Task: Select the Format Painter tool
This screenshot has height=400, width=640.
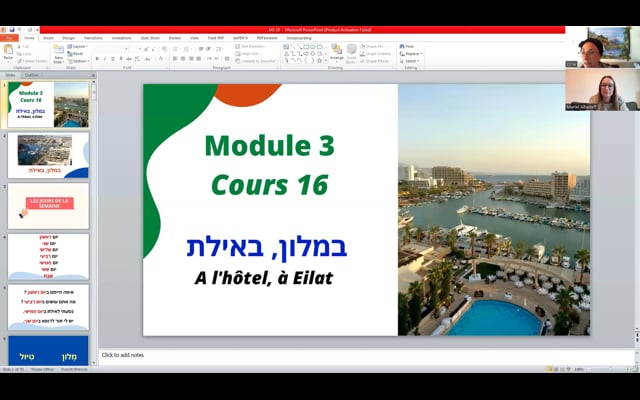Action: 32,61
